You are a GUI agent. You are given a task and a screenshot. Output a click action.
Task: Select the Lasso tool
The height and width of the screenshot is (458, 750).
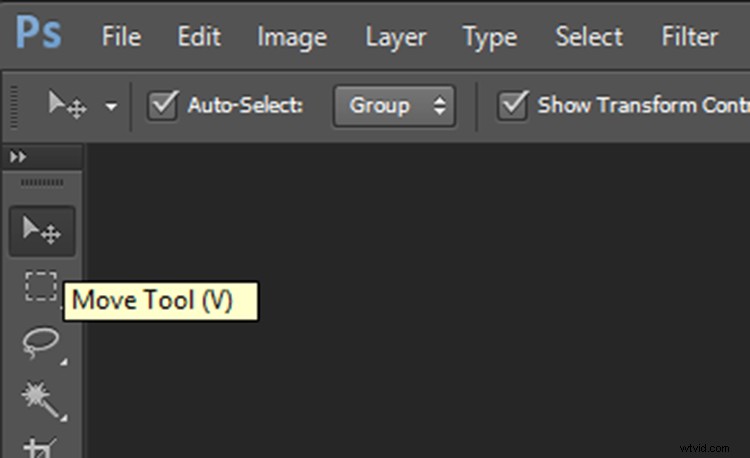tap(41, 343)
